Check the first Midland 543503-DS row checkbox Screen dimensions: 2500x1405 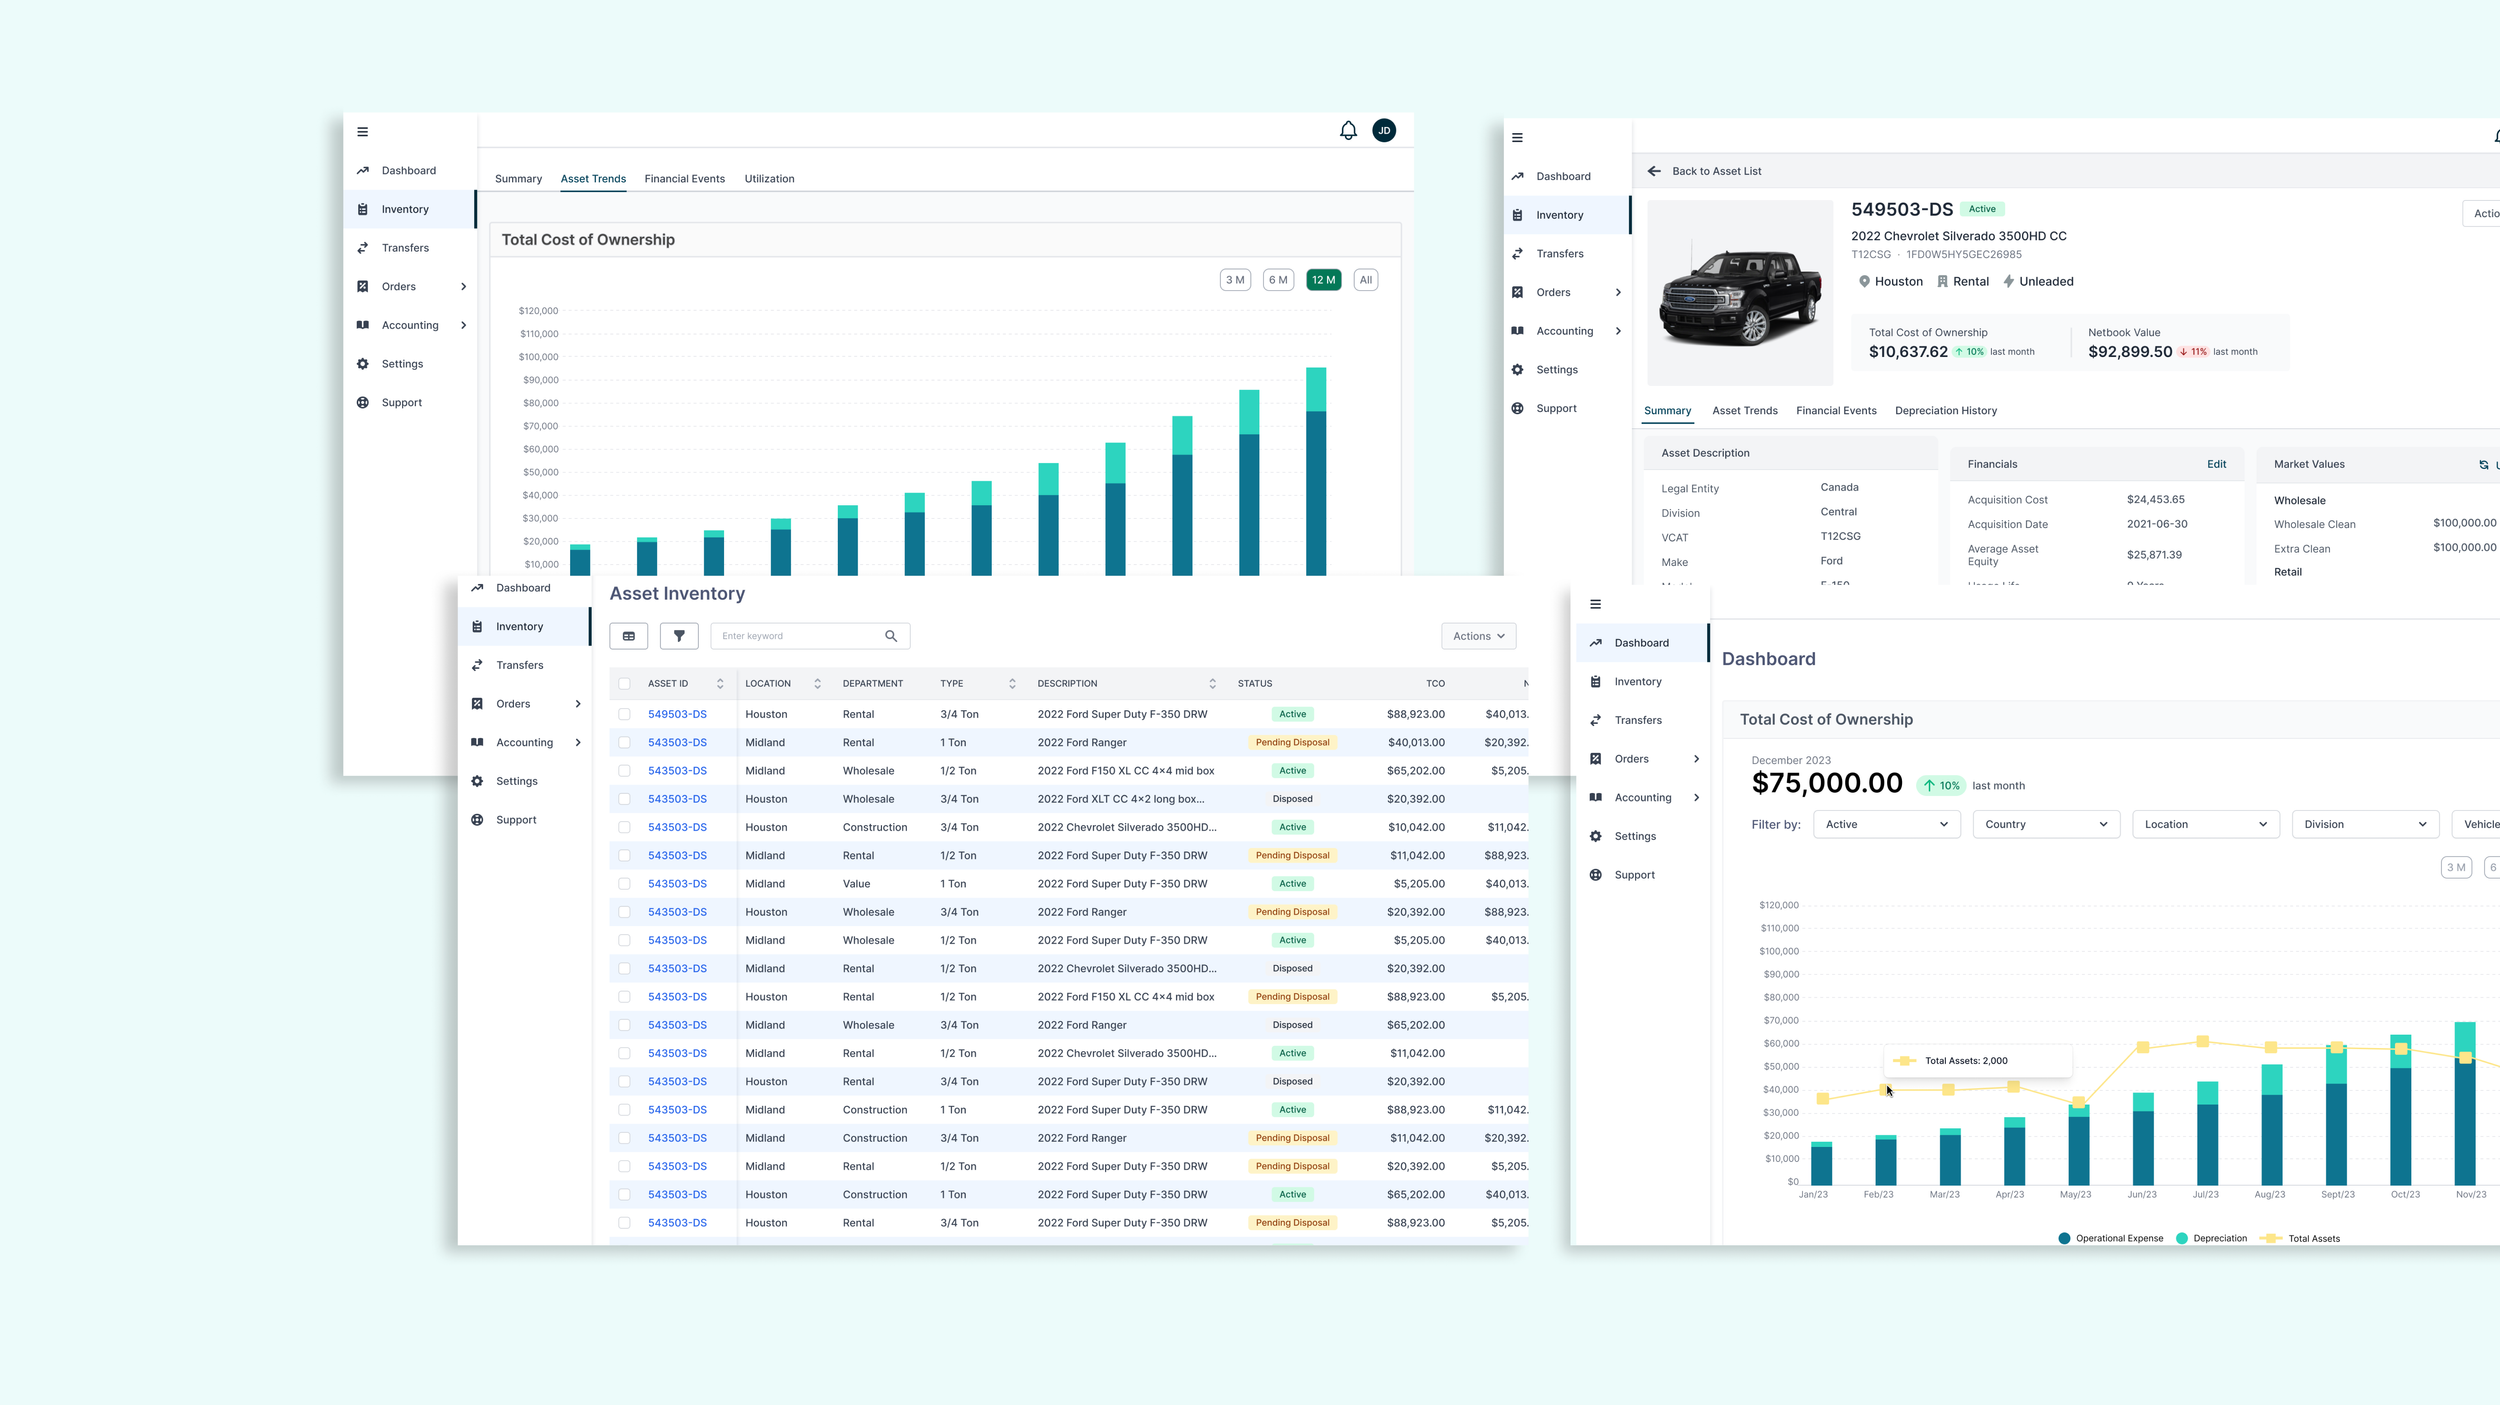(x=624, y=743)
